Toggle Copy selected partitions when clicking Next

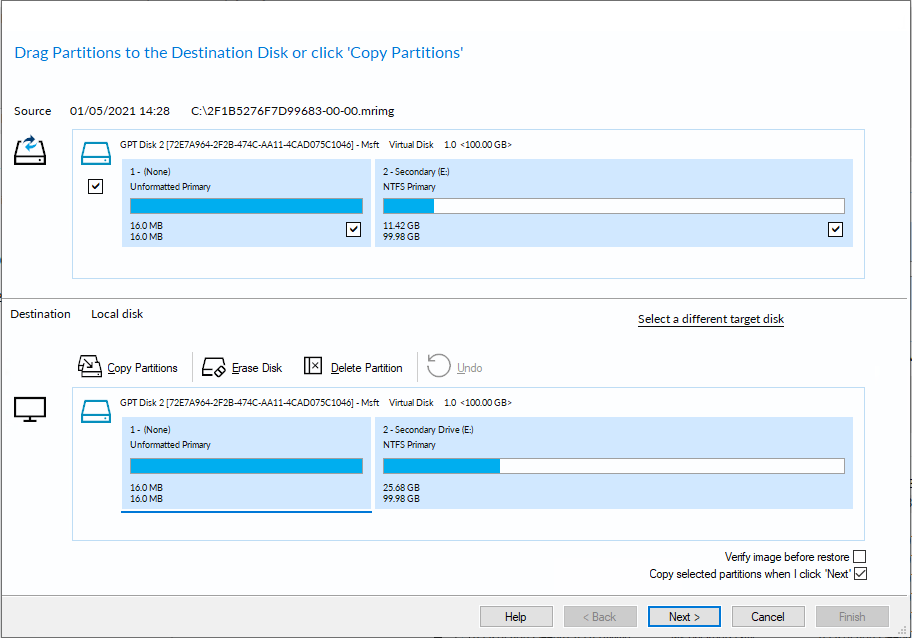click(x=859, y=574)
